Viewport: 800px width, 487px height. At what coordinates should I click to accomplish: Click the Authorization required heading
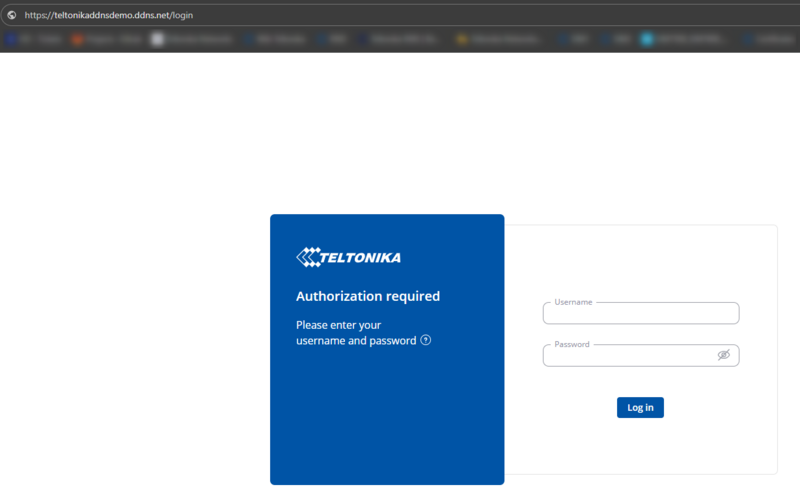(x=368, y=296)
